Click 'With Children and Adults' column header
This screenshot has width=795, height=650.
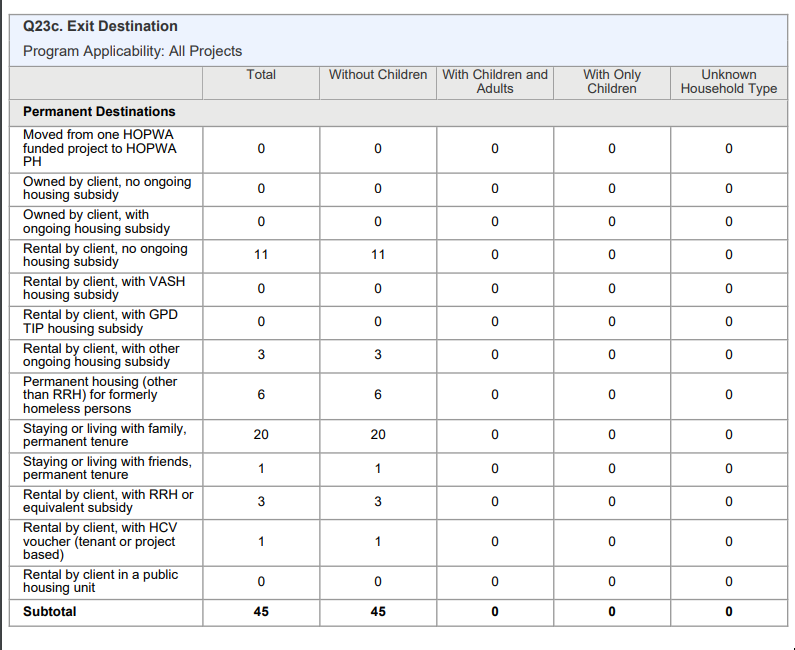pyautogui.click(x=495, y=82)
